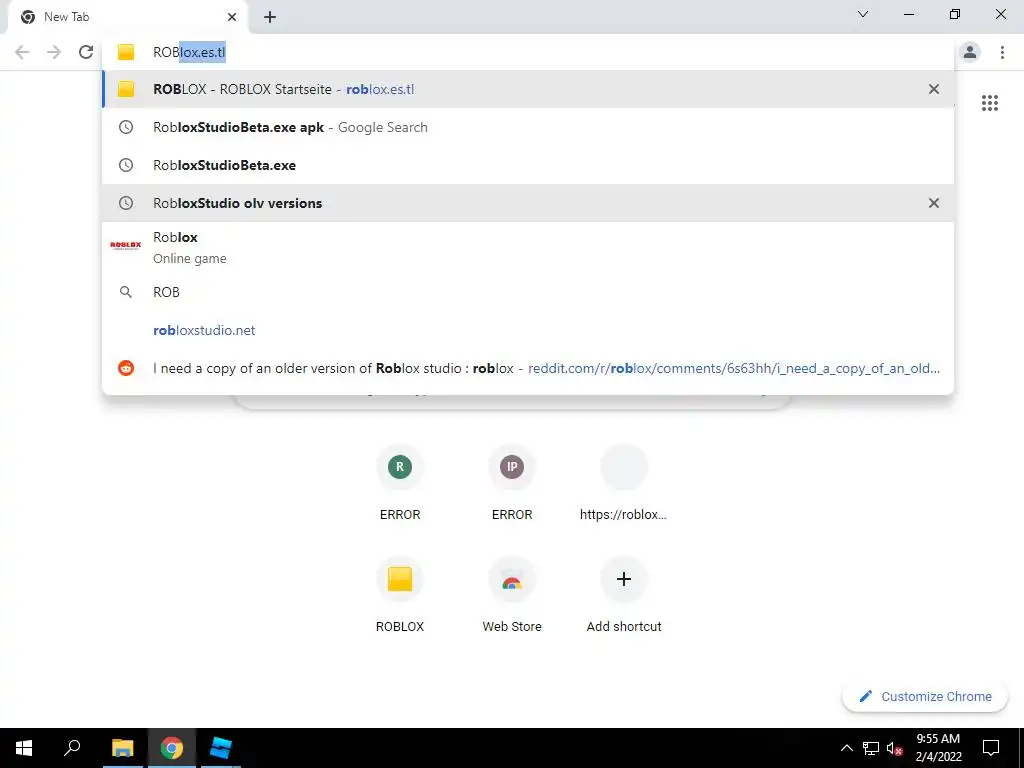The width and height of the screenshot is (1024, 768).
Task: Click the muted volume tray icon
Action: [x=894, y=748]
